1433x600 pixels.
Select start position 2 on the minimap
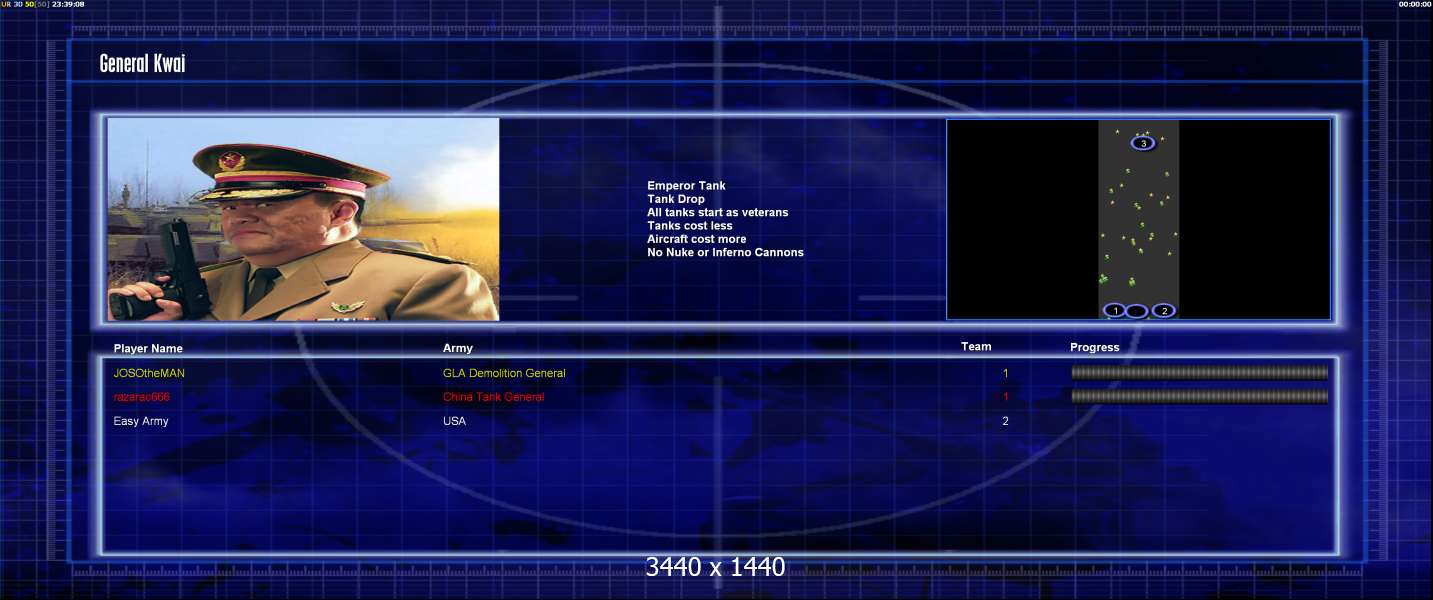click(x=1163, y=311)
